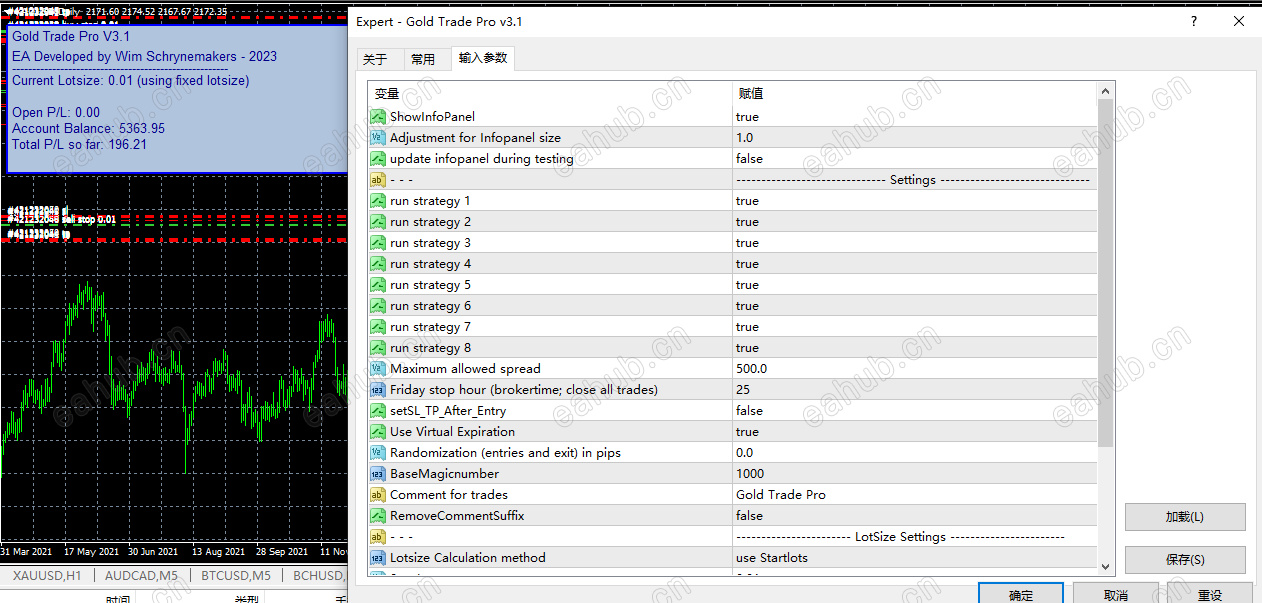Click the run strategy 6 row icon
This screenshot has height=603, width=1262.
tap(378, 306)
